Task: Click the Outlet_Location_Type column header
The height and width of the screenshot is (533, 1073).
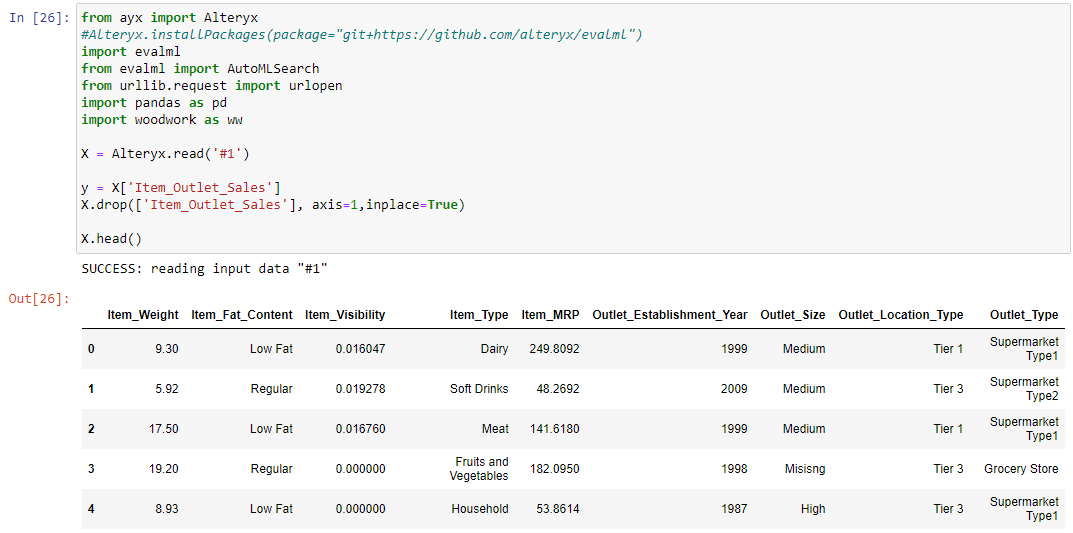Action: [x=901, y=315]
